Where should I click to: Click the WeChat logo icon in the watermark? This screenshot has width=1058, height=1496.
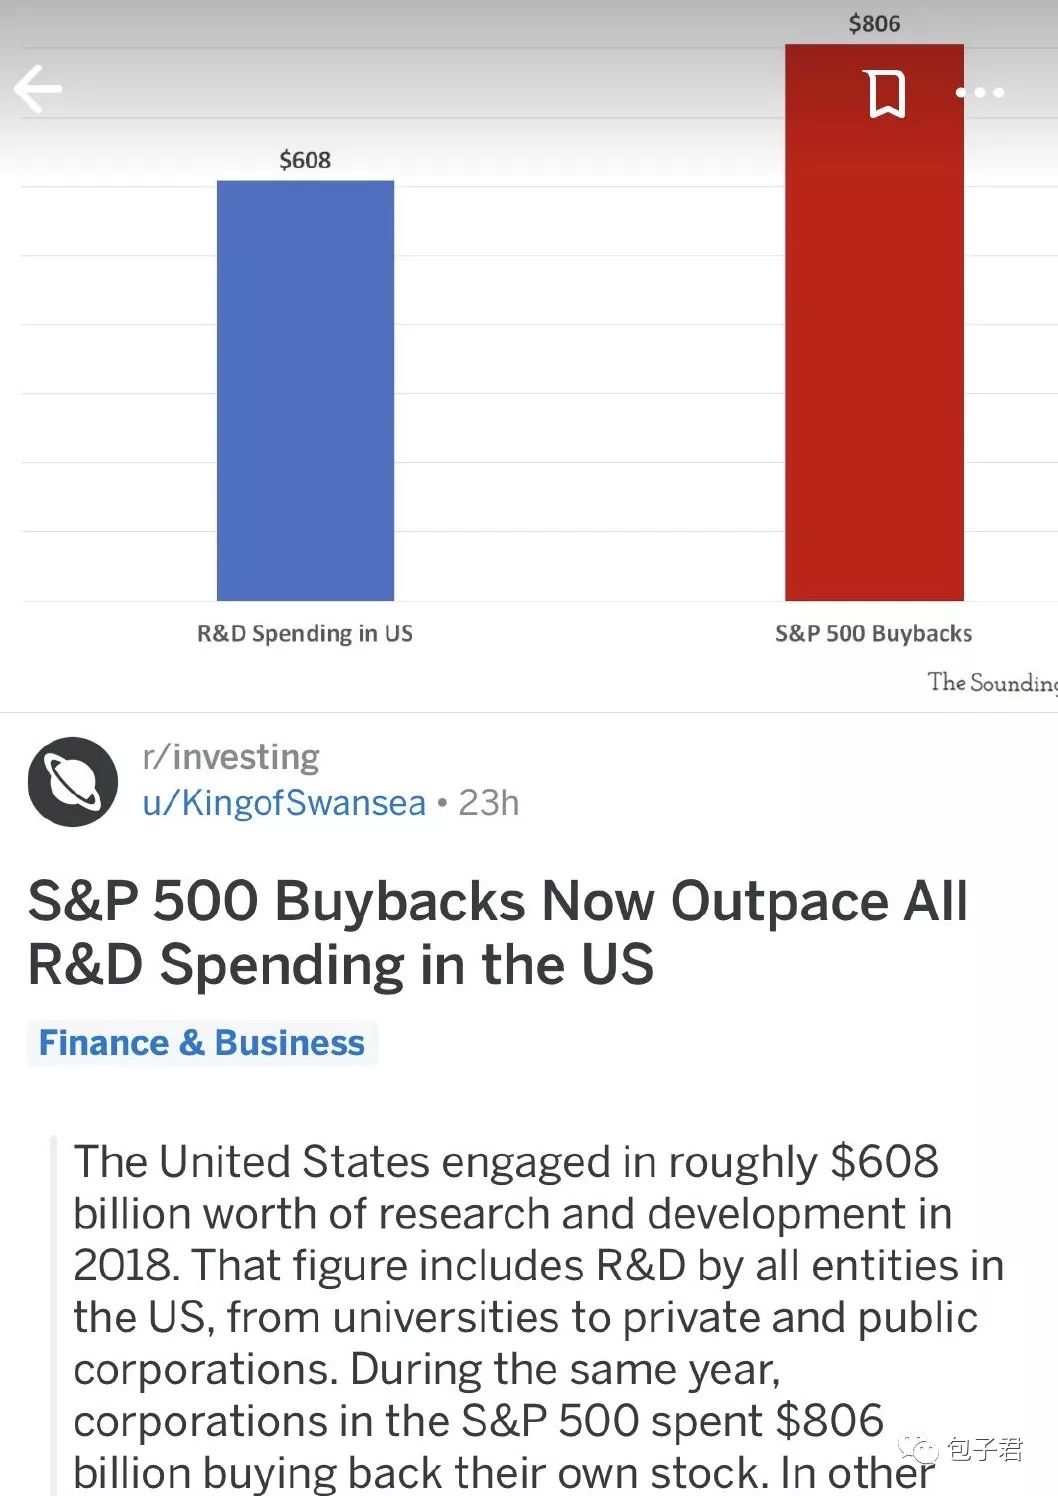(x=918, y=1450)
